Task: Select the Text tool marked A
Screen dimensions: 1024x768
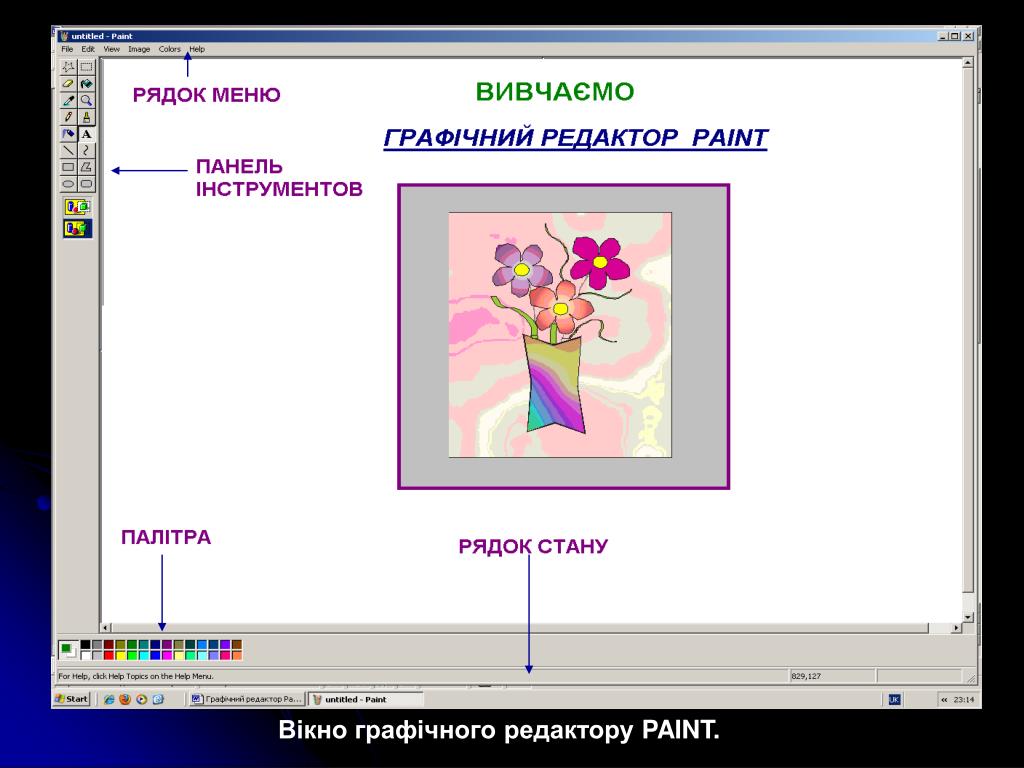Action: tap(86, 134)
